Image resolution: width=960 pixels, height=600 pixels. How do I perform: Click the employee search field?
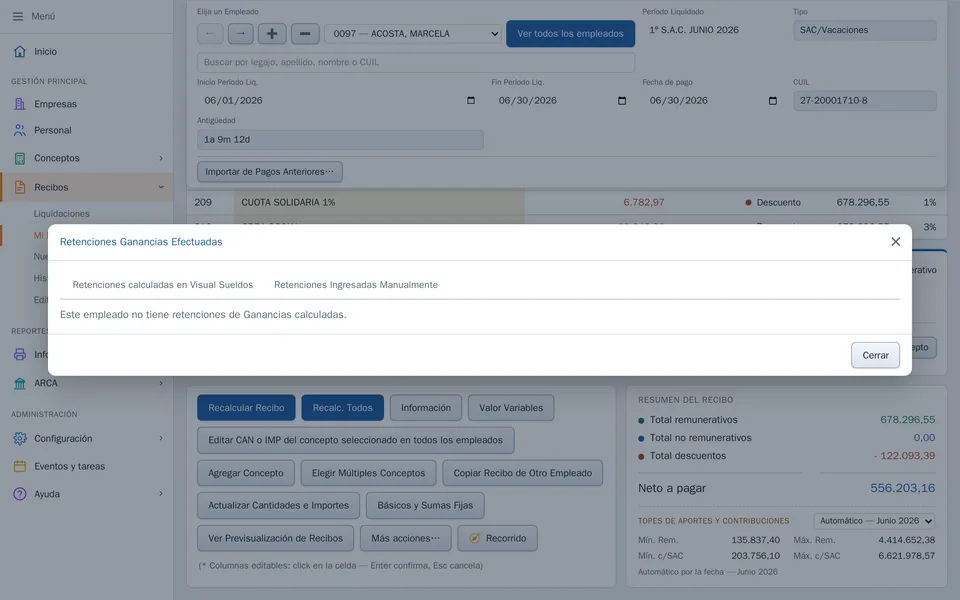tap(416, 62)
